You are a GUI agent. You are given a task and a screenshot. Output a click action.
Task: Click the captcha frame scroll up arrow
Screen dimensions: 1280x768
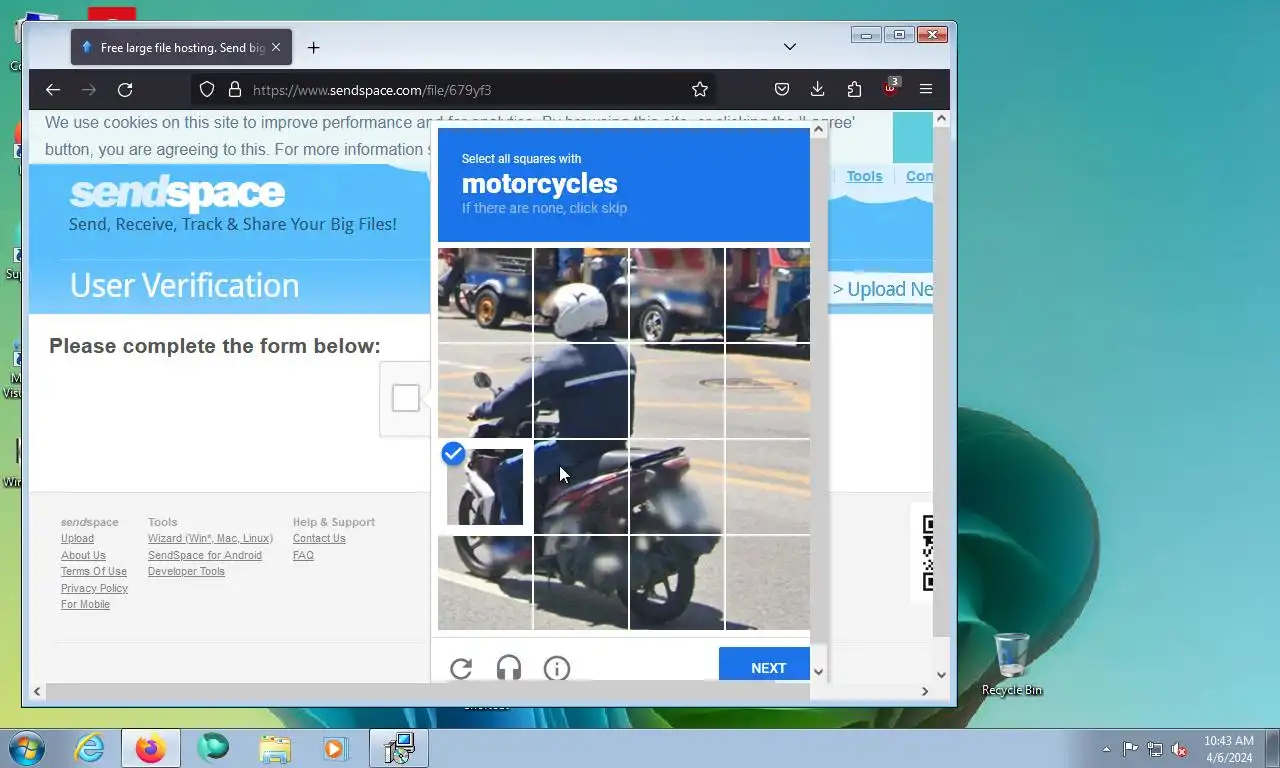tap(818, 129)
